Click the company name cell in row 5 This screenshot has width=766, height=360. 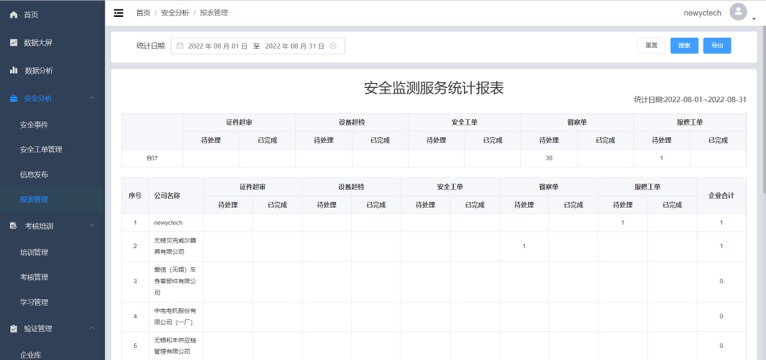(x=176, y=346)
